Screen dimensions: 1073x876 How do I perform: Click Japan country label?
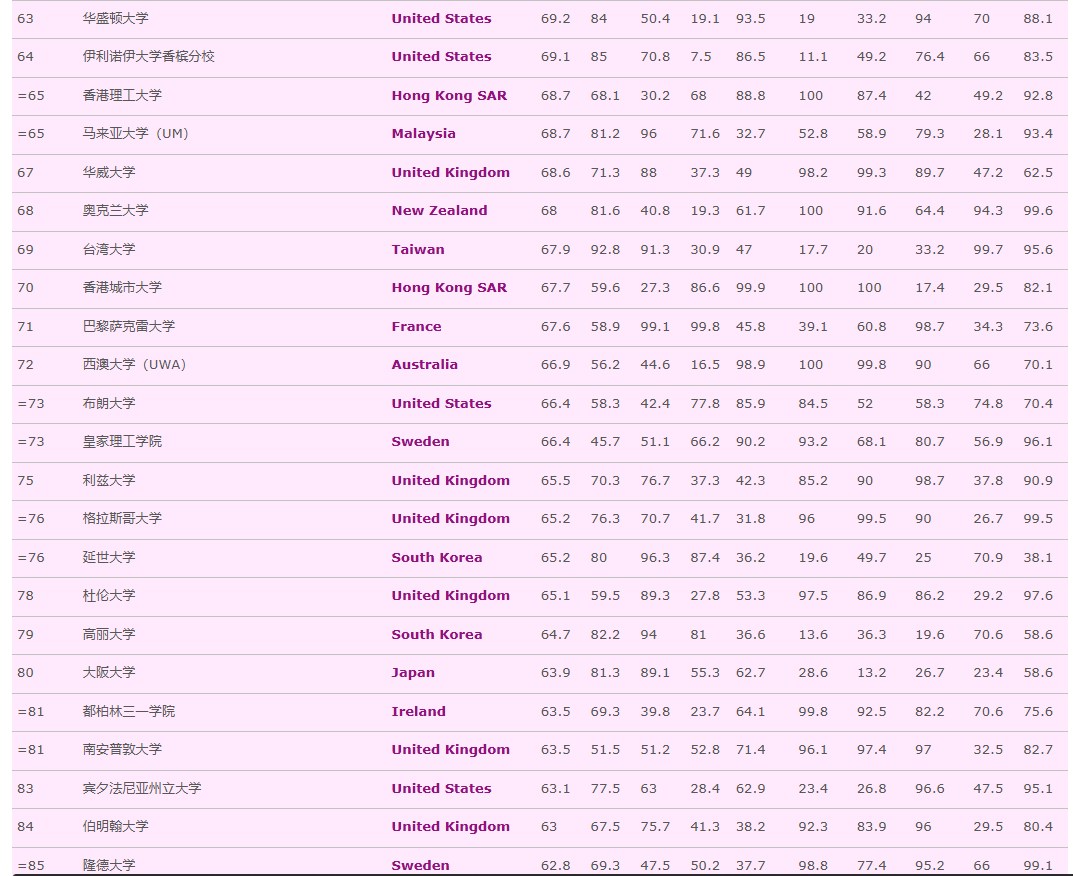pyautogui.click(x=413, y=673)
